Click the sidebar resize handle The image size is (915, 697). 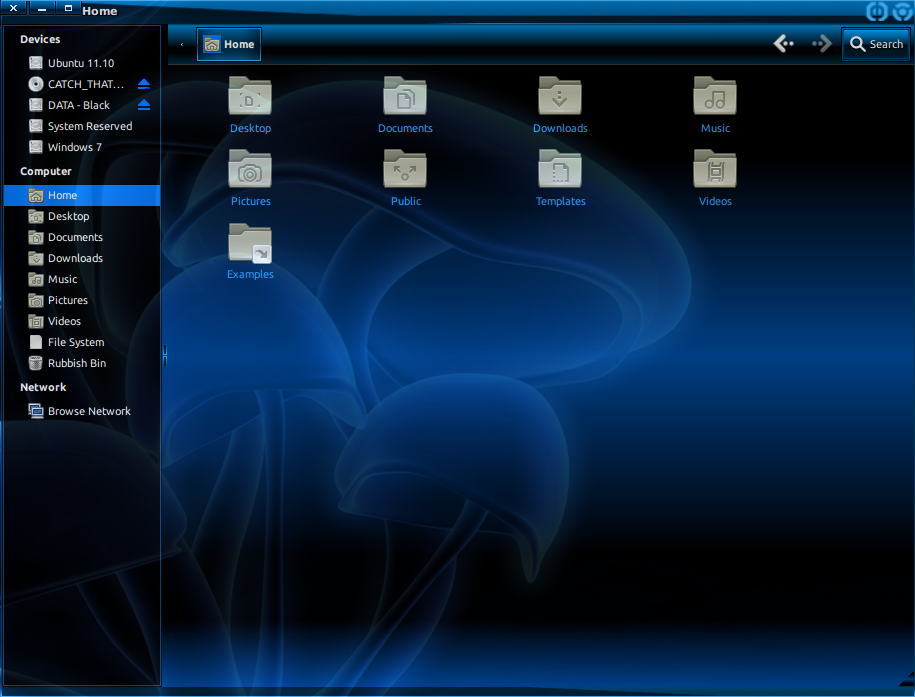(165, 355)
